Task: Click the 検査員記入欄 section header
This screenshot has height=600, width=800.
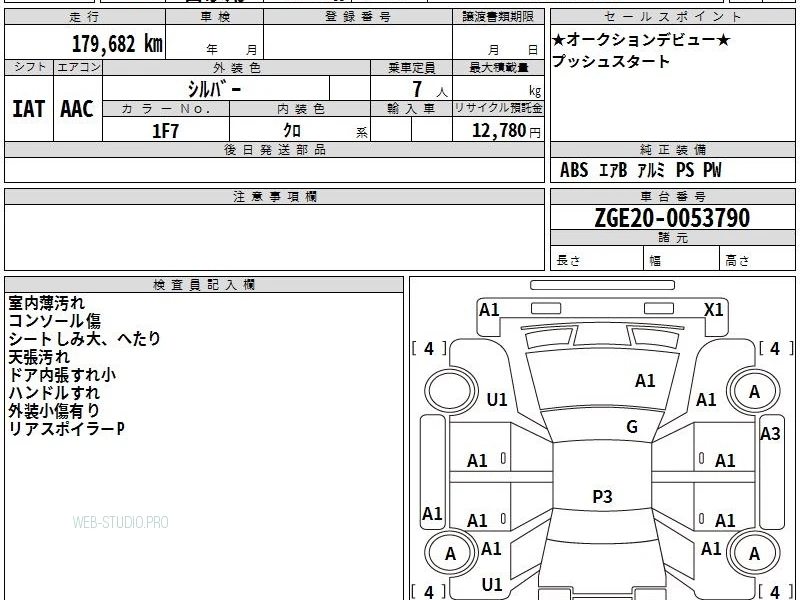Action: click(x=204, y=285)
